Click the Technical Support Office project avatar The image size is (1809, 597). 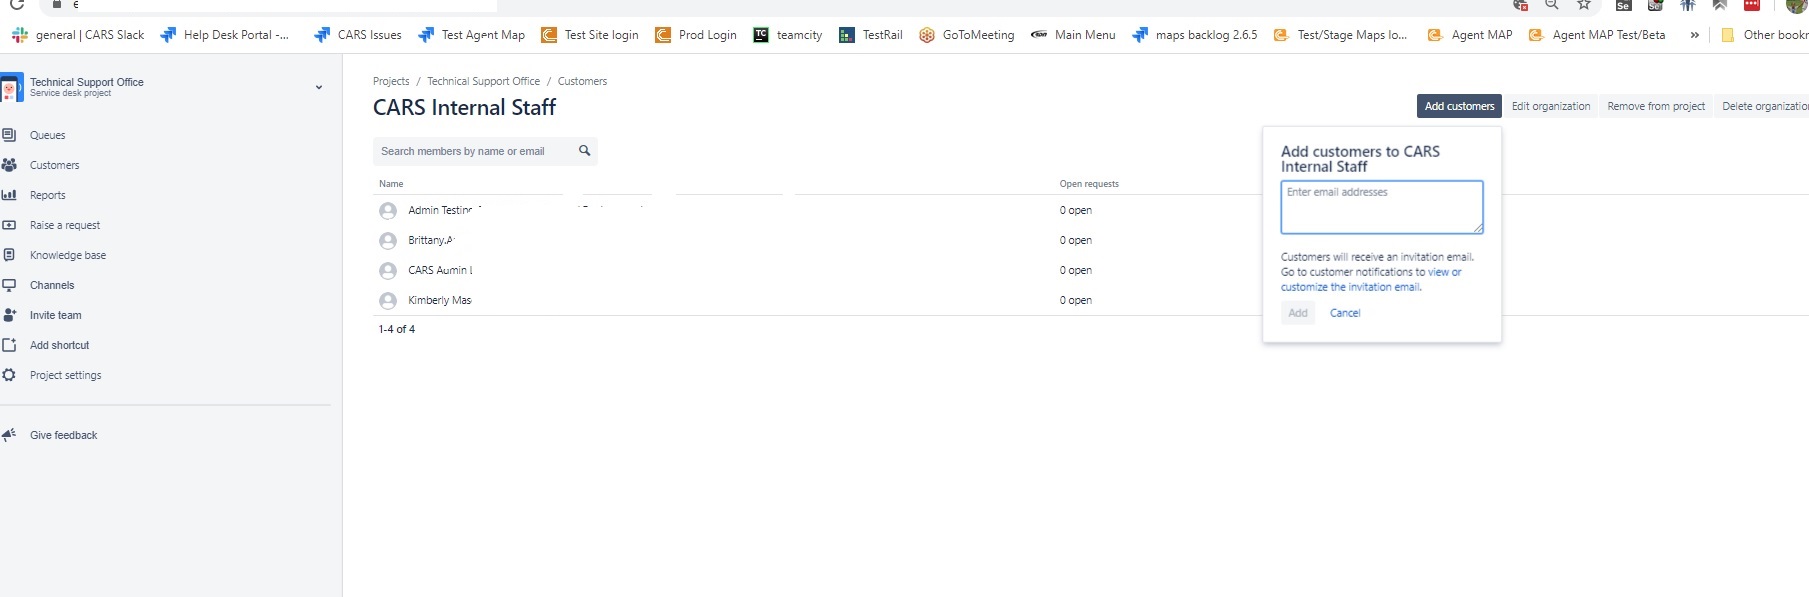tap(11, 87)
